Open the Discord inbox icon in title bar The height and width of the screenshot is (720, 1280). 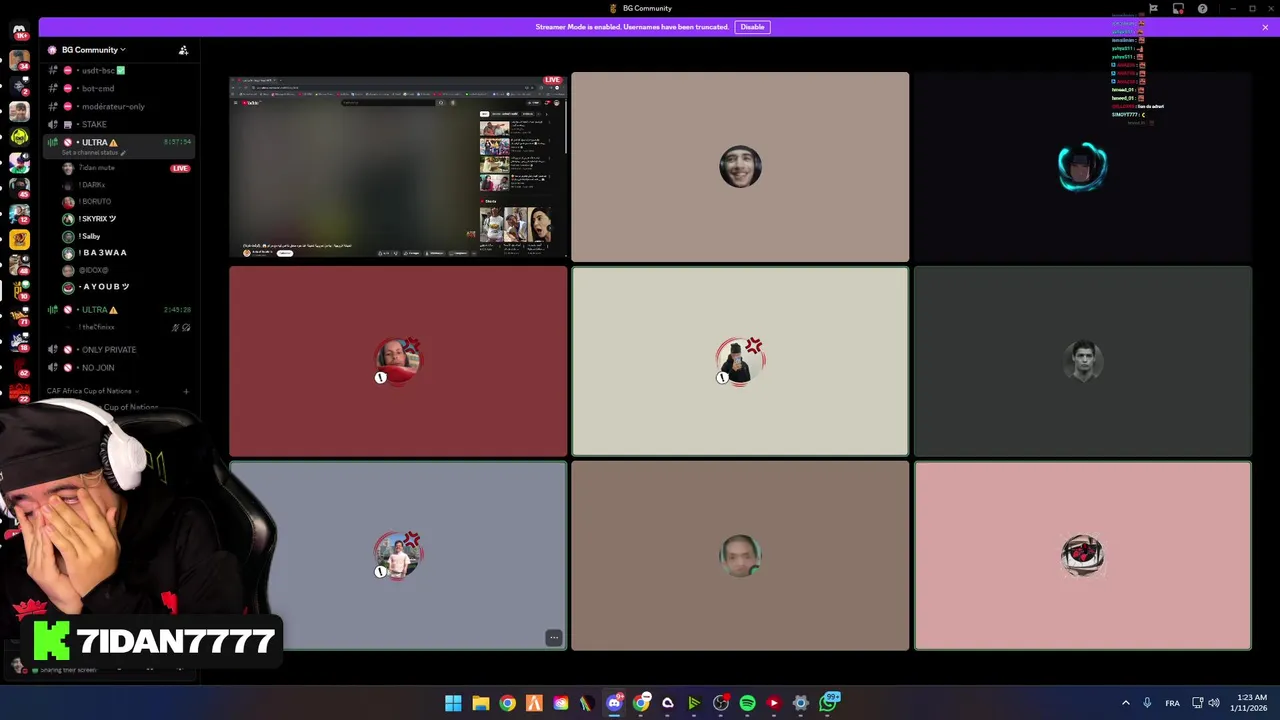click(1178, 9)
